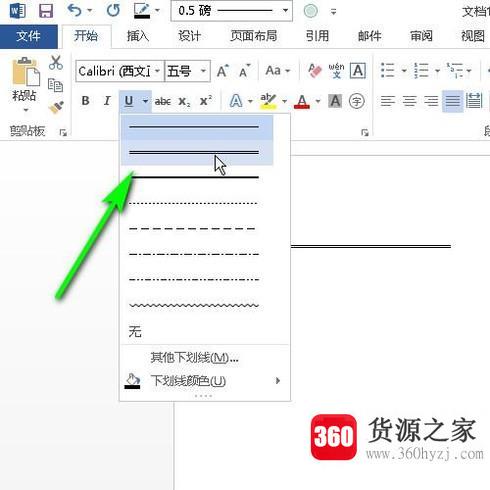Open 其他下划线(M)... dialog
The width and height of the screenshot is (490, 490).
205,358
